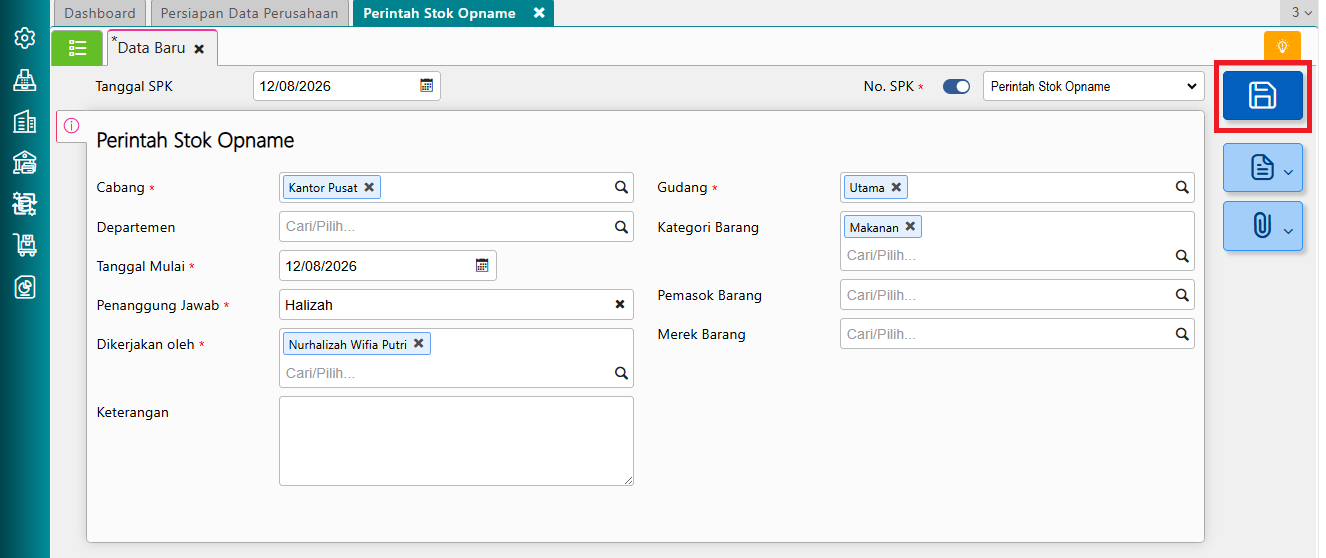1326x558 pixels.
Task: Open the warehouse sidebar icon
Action: (25, 163)
